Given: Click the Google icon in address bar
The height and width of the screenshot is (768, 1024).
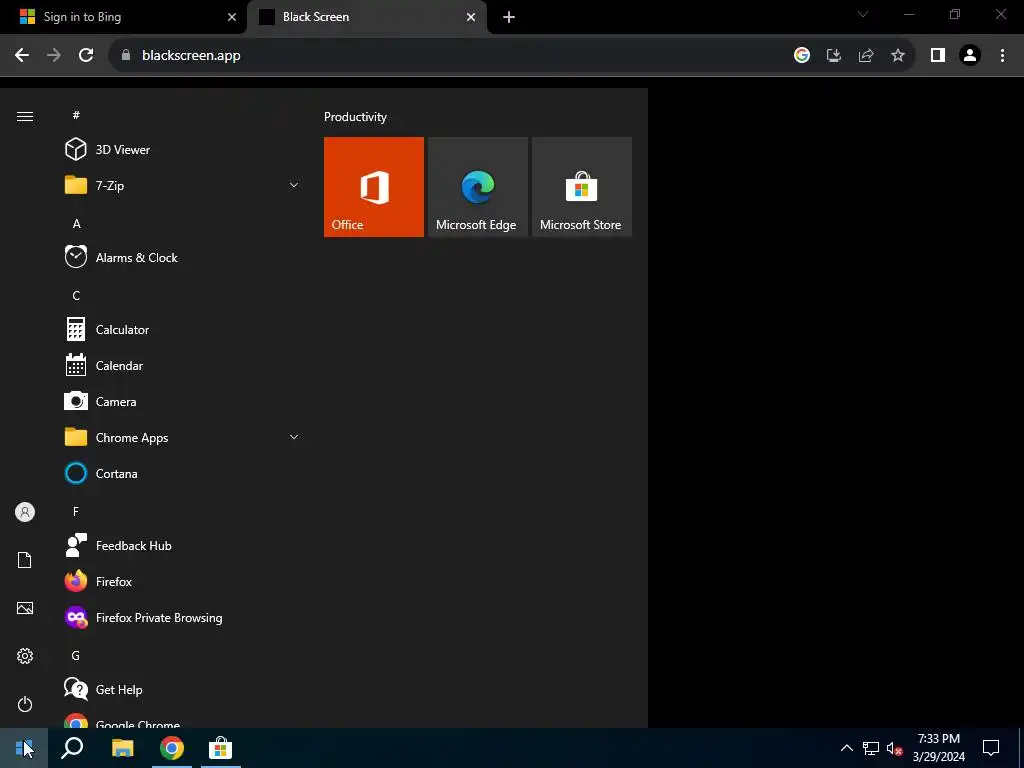Looking at the screenshot, I should (802, 56).
